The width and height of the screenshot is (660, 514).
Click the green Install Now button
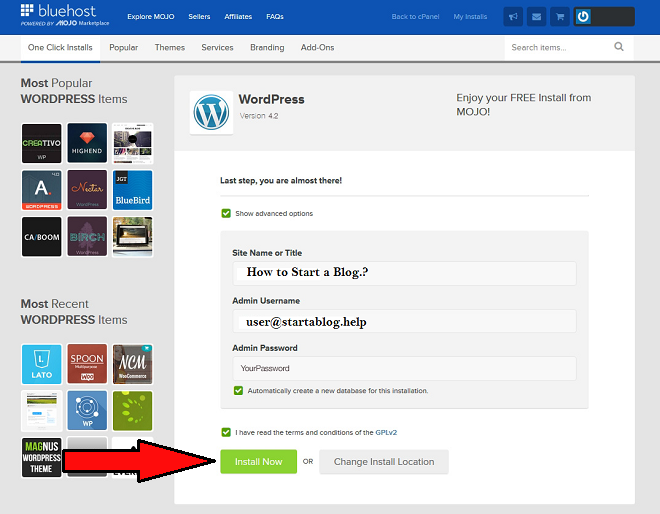click(258, 462)
